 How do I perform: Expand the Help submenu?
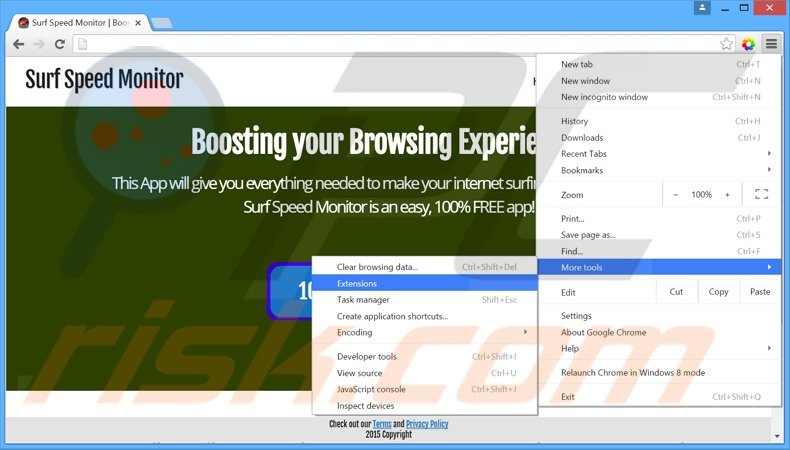pyautogui.click(x=660, y=348)
